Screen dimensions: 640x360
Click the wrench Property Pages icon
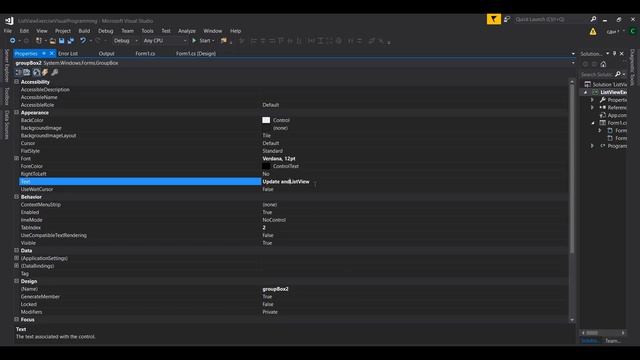pyautogui.click(x=54, y=72)
